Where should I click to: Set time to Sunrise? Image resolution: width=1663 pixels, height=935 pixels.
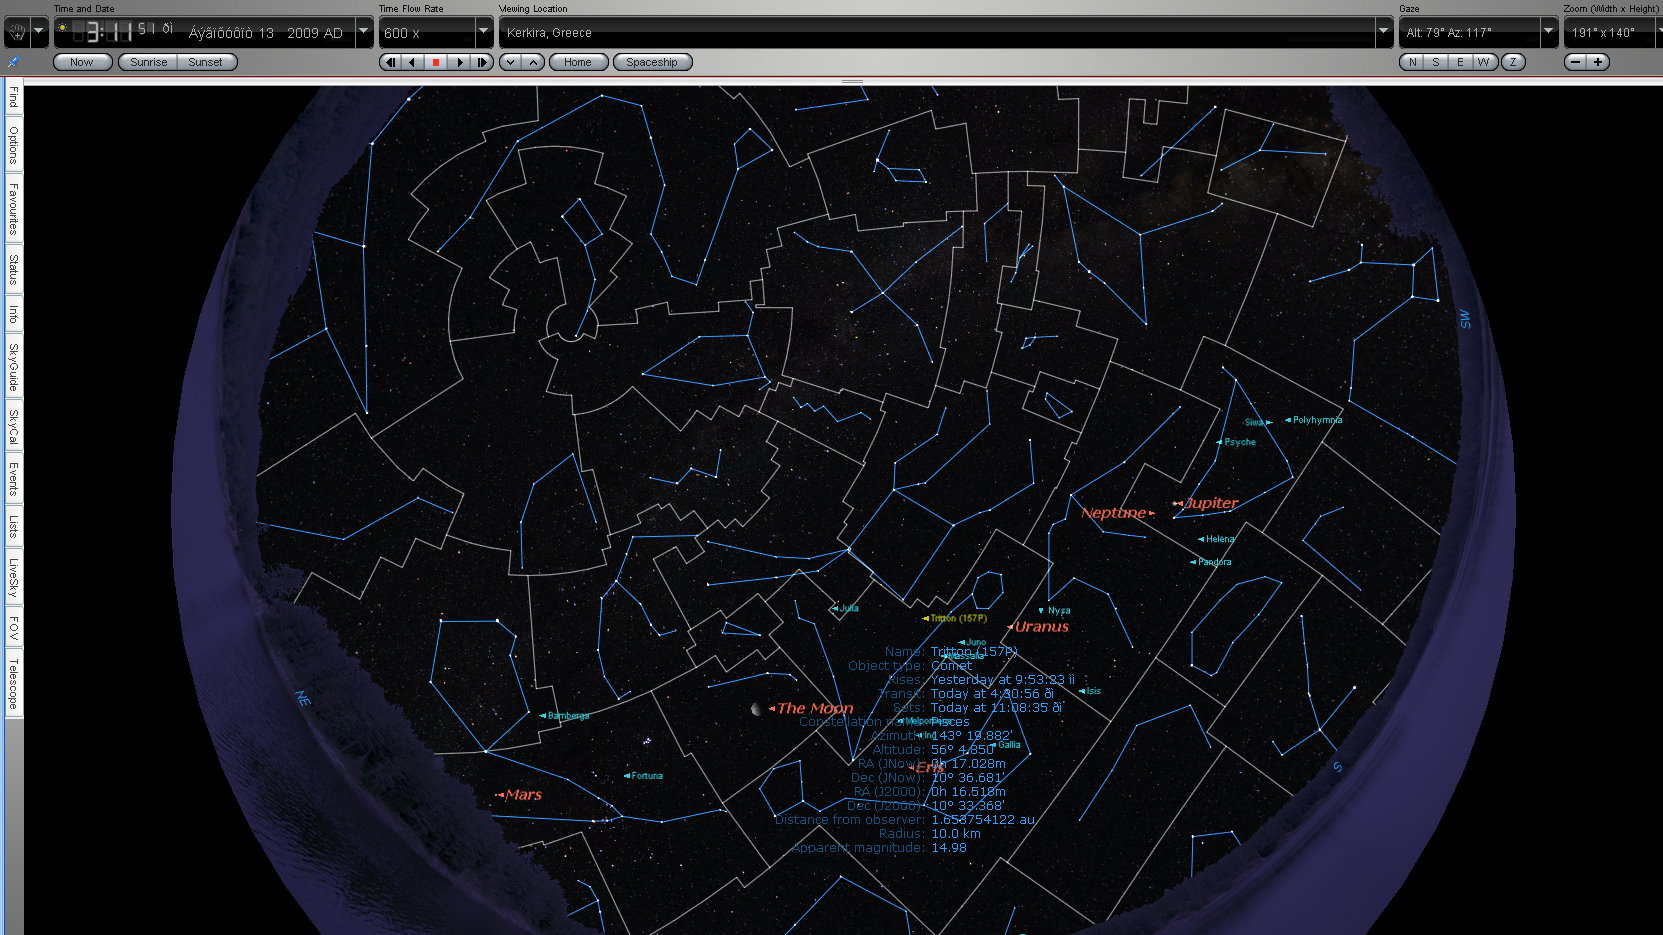pyautogui.click(x=148, y=62)
